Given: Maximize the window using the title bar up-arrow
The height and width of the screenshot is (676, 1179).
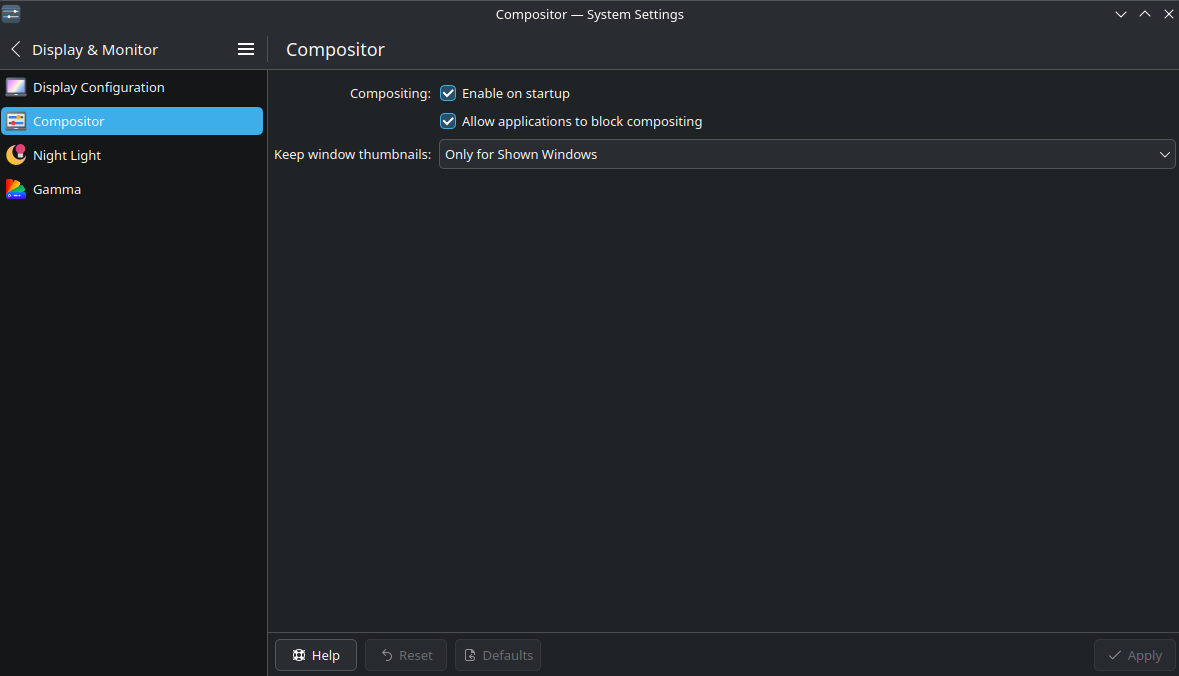Looking at the screenshot, I should pos(1145,14).
